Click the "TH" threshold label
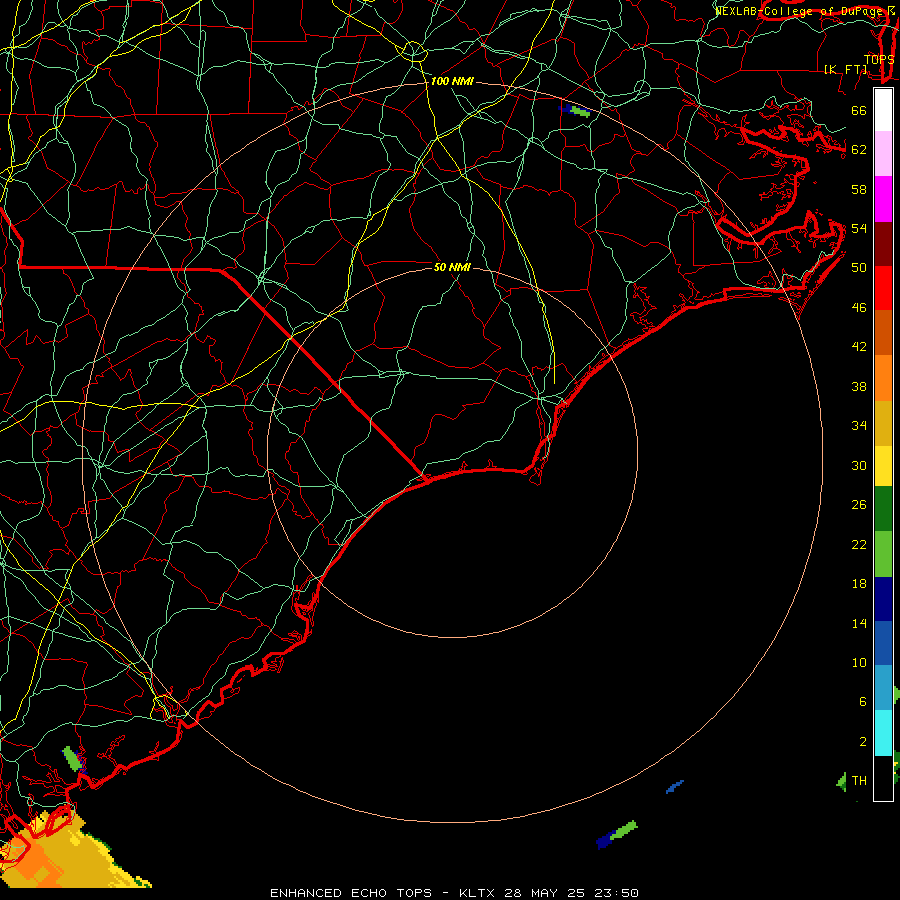This screenshot has height=900, width=900. (859, 781)
